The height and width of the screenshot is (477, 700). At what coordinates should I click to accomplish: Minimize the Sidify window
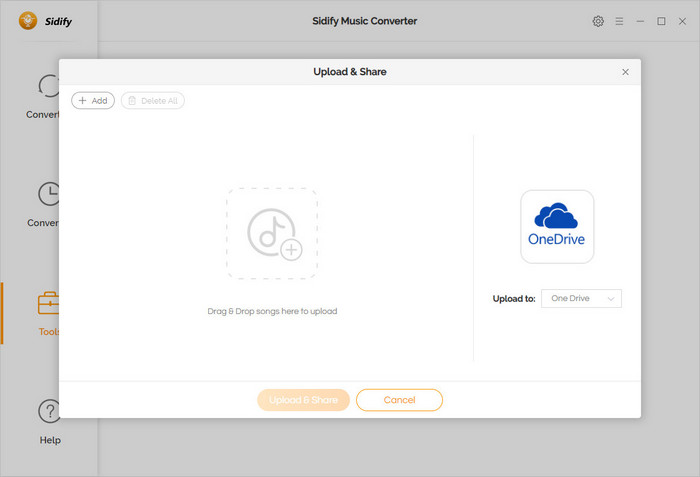(640, 21)
